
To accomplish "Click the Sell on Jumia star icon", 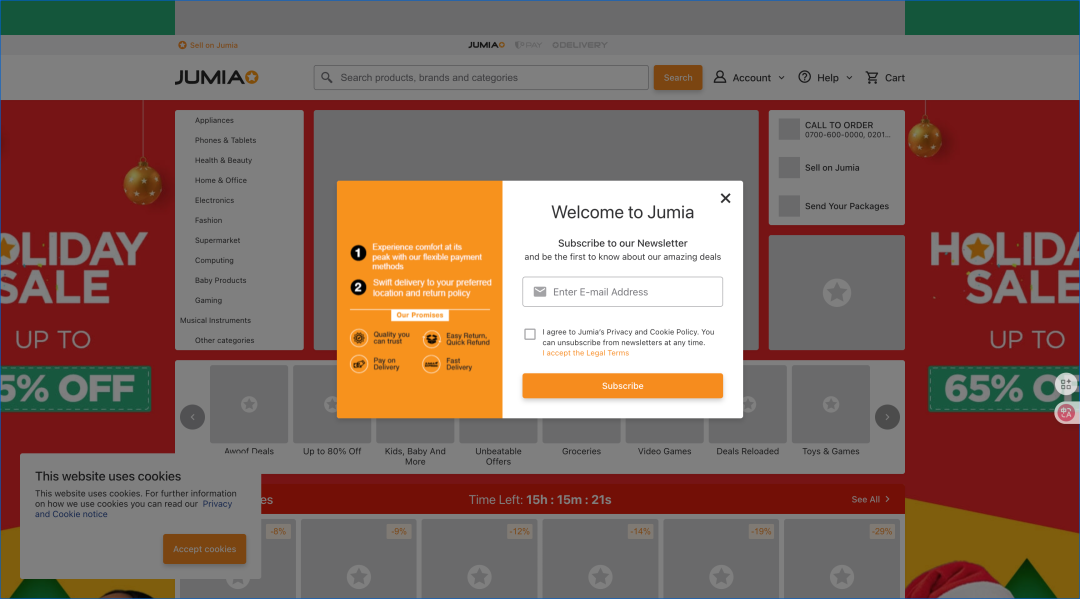I will coord(183,45).
